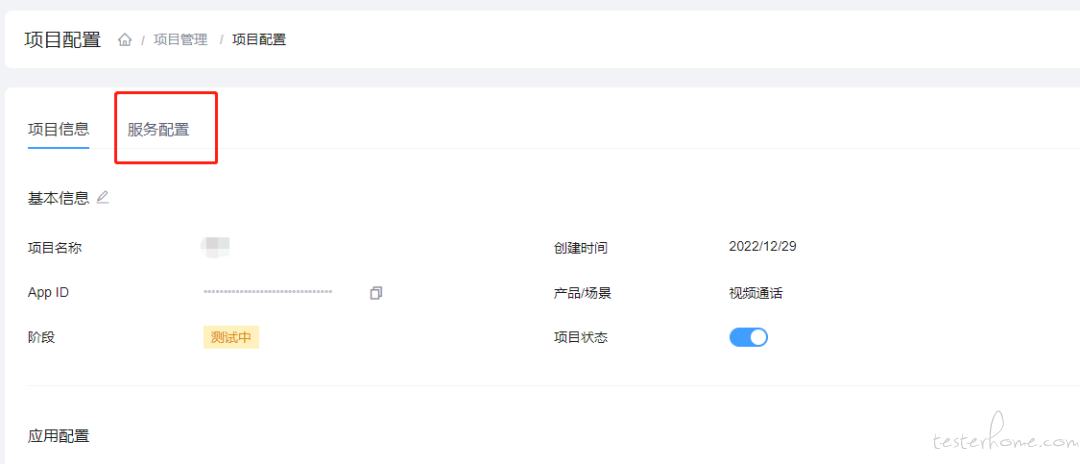This screenshot has height=464, width=1080.
Task: Copy the App ID with copy icon
Action: click(x=375, y=293)
